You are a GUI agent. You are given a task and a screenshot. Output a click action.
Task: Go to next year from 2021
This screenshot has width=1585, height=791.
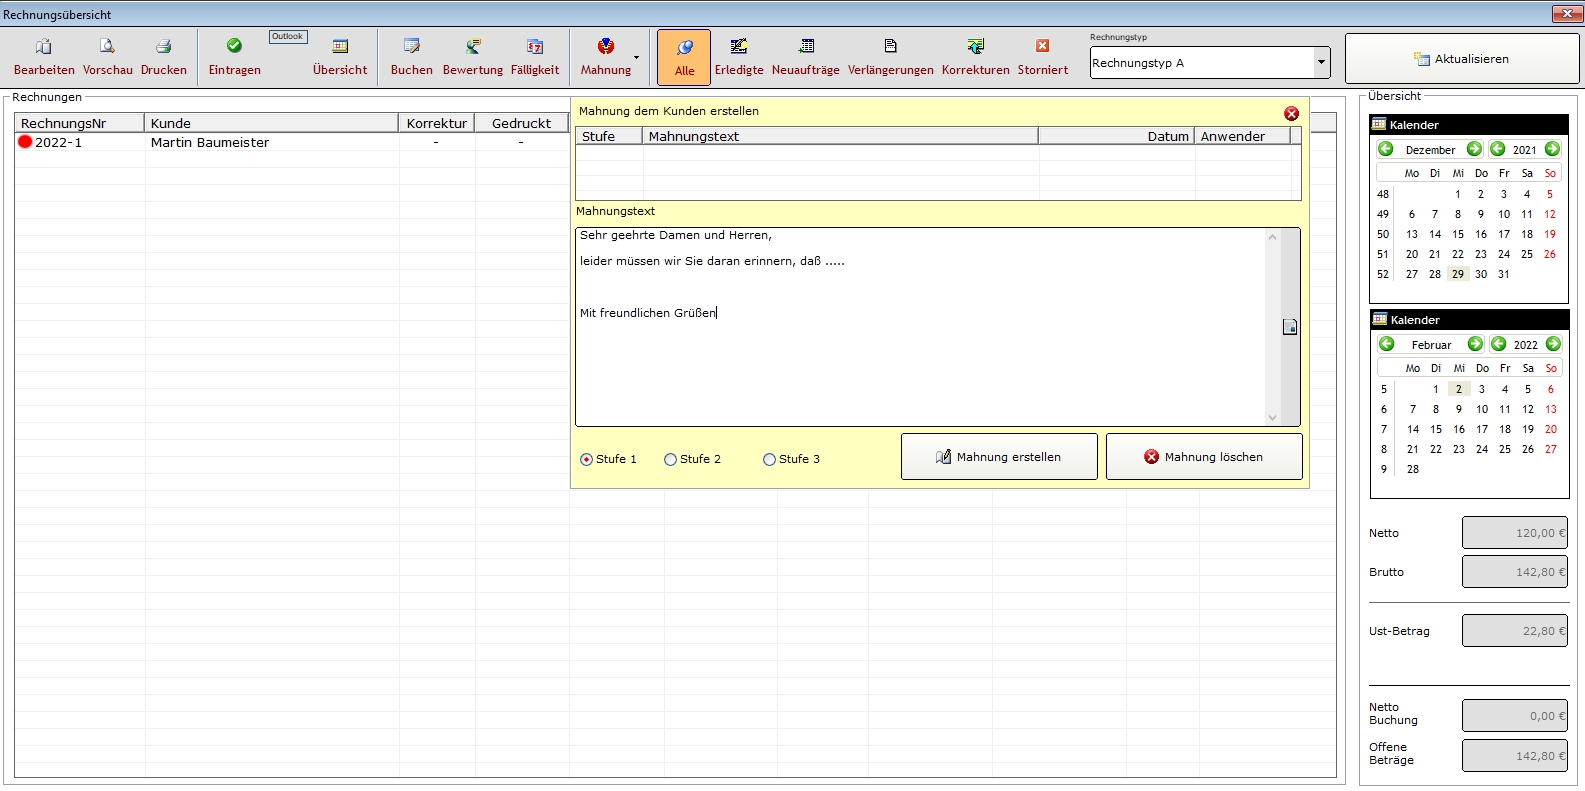(x=1552, y=149)
